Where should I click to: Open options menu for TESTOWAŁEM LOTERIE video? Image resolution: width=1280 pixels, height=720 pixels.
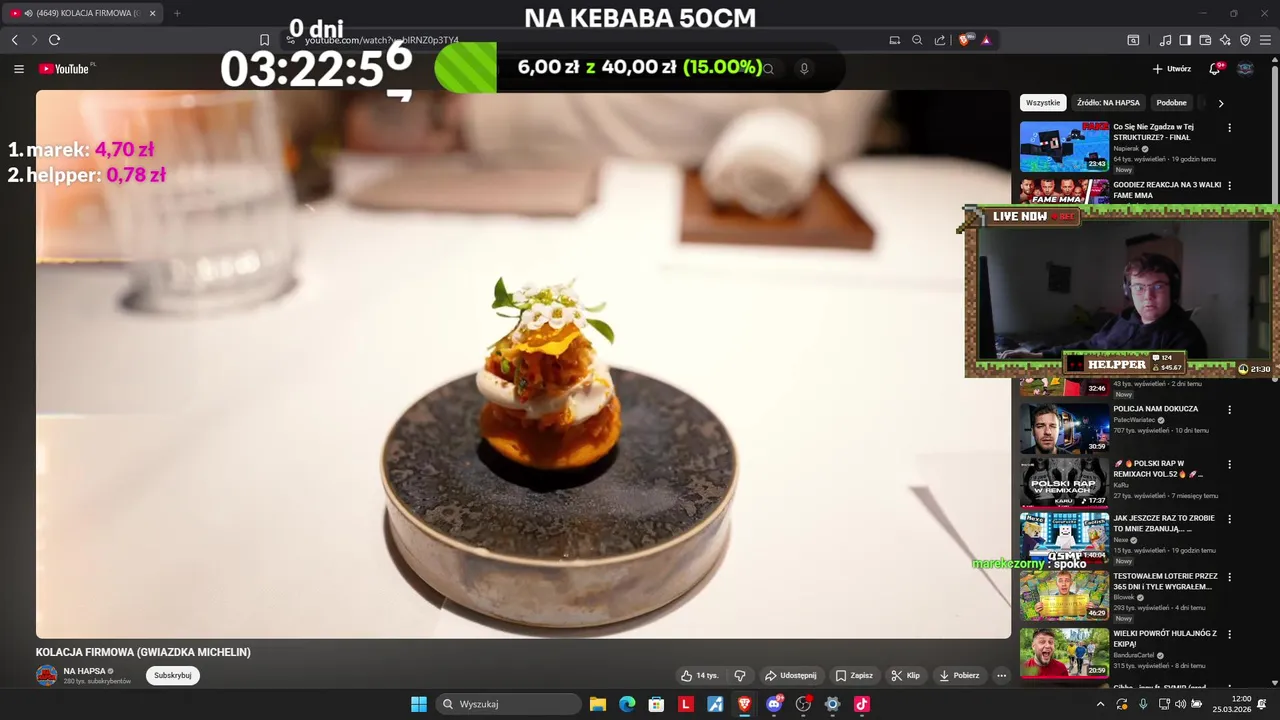[1229, 577]
